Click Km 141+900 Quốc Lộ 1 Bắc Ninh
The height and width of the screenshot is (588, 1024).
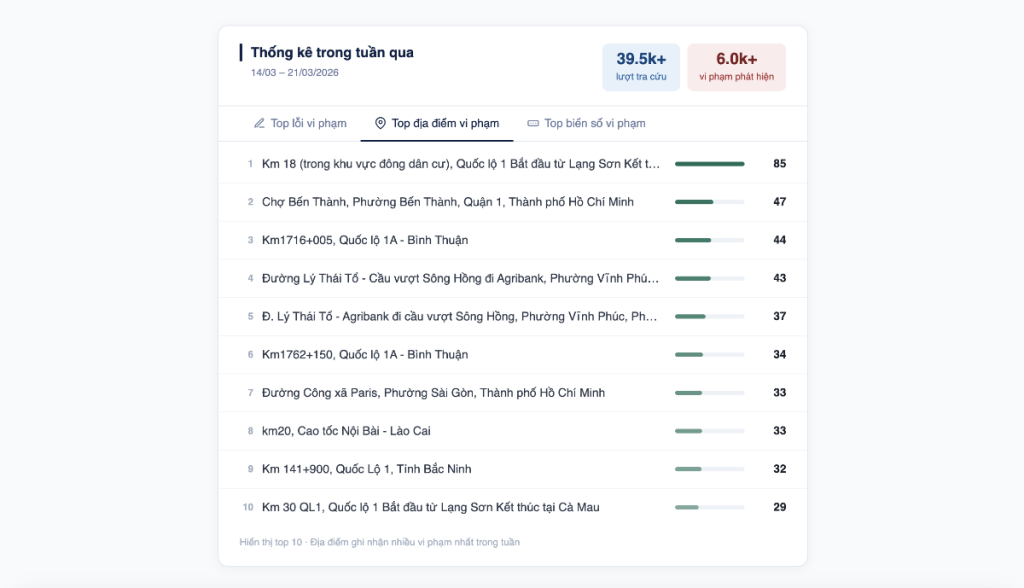click(366, 469)
